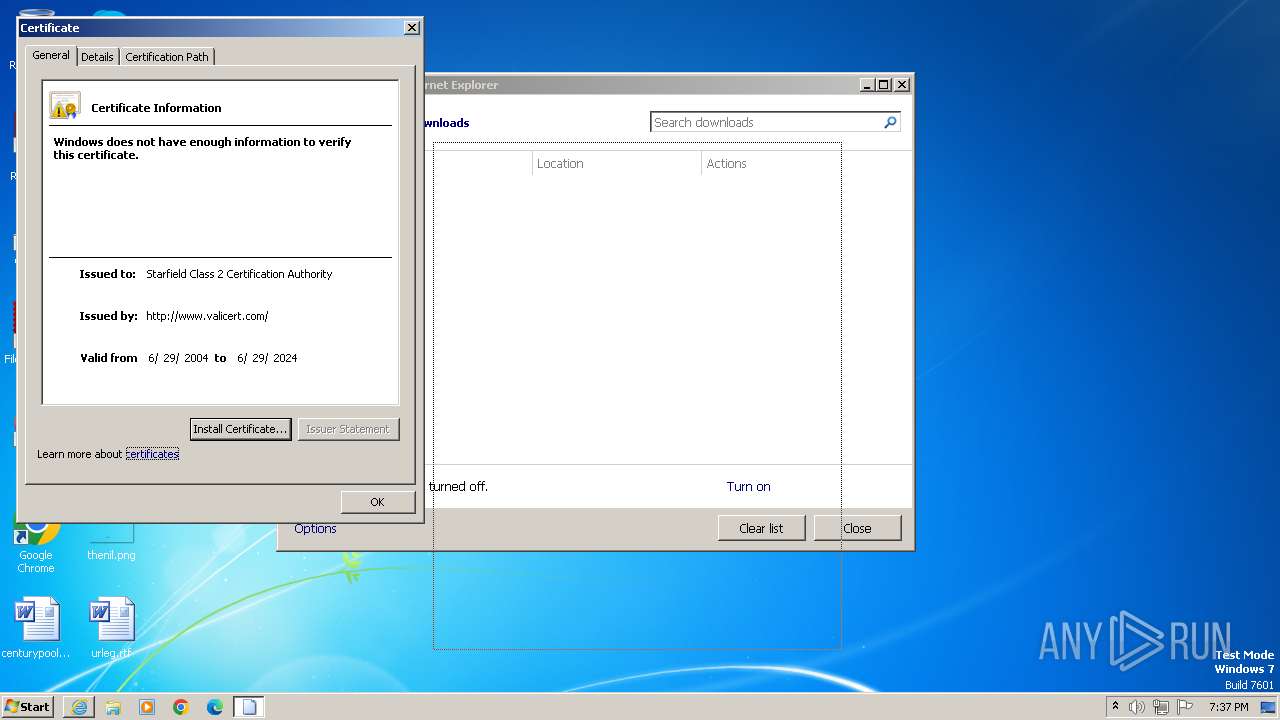This screenshot has width=1280, height=720.
Task: Close the Certificate dialog with X
Action: tap(411, 28)
